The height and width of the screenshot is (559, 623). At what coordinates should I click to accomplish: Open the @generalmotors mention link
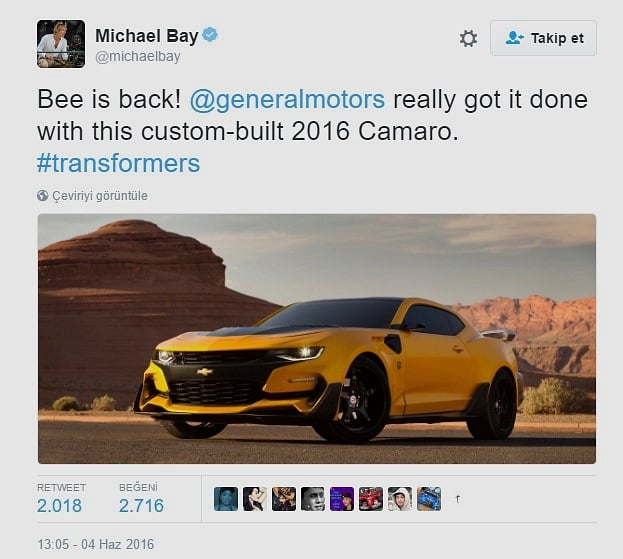click(x=287, y=99)
